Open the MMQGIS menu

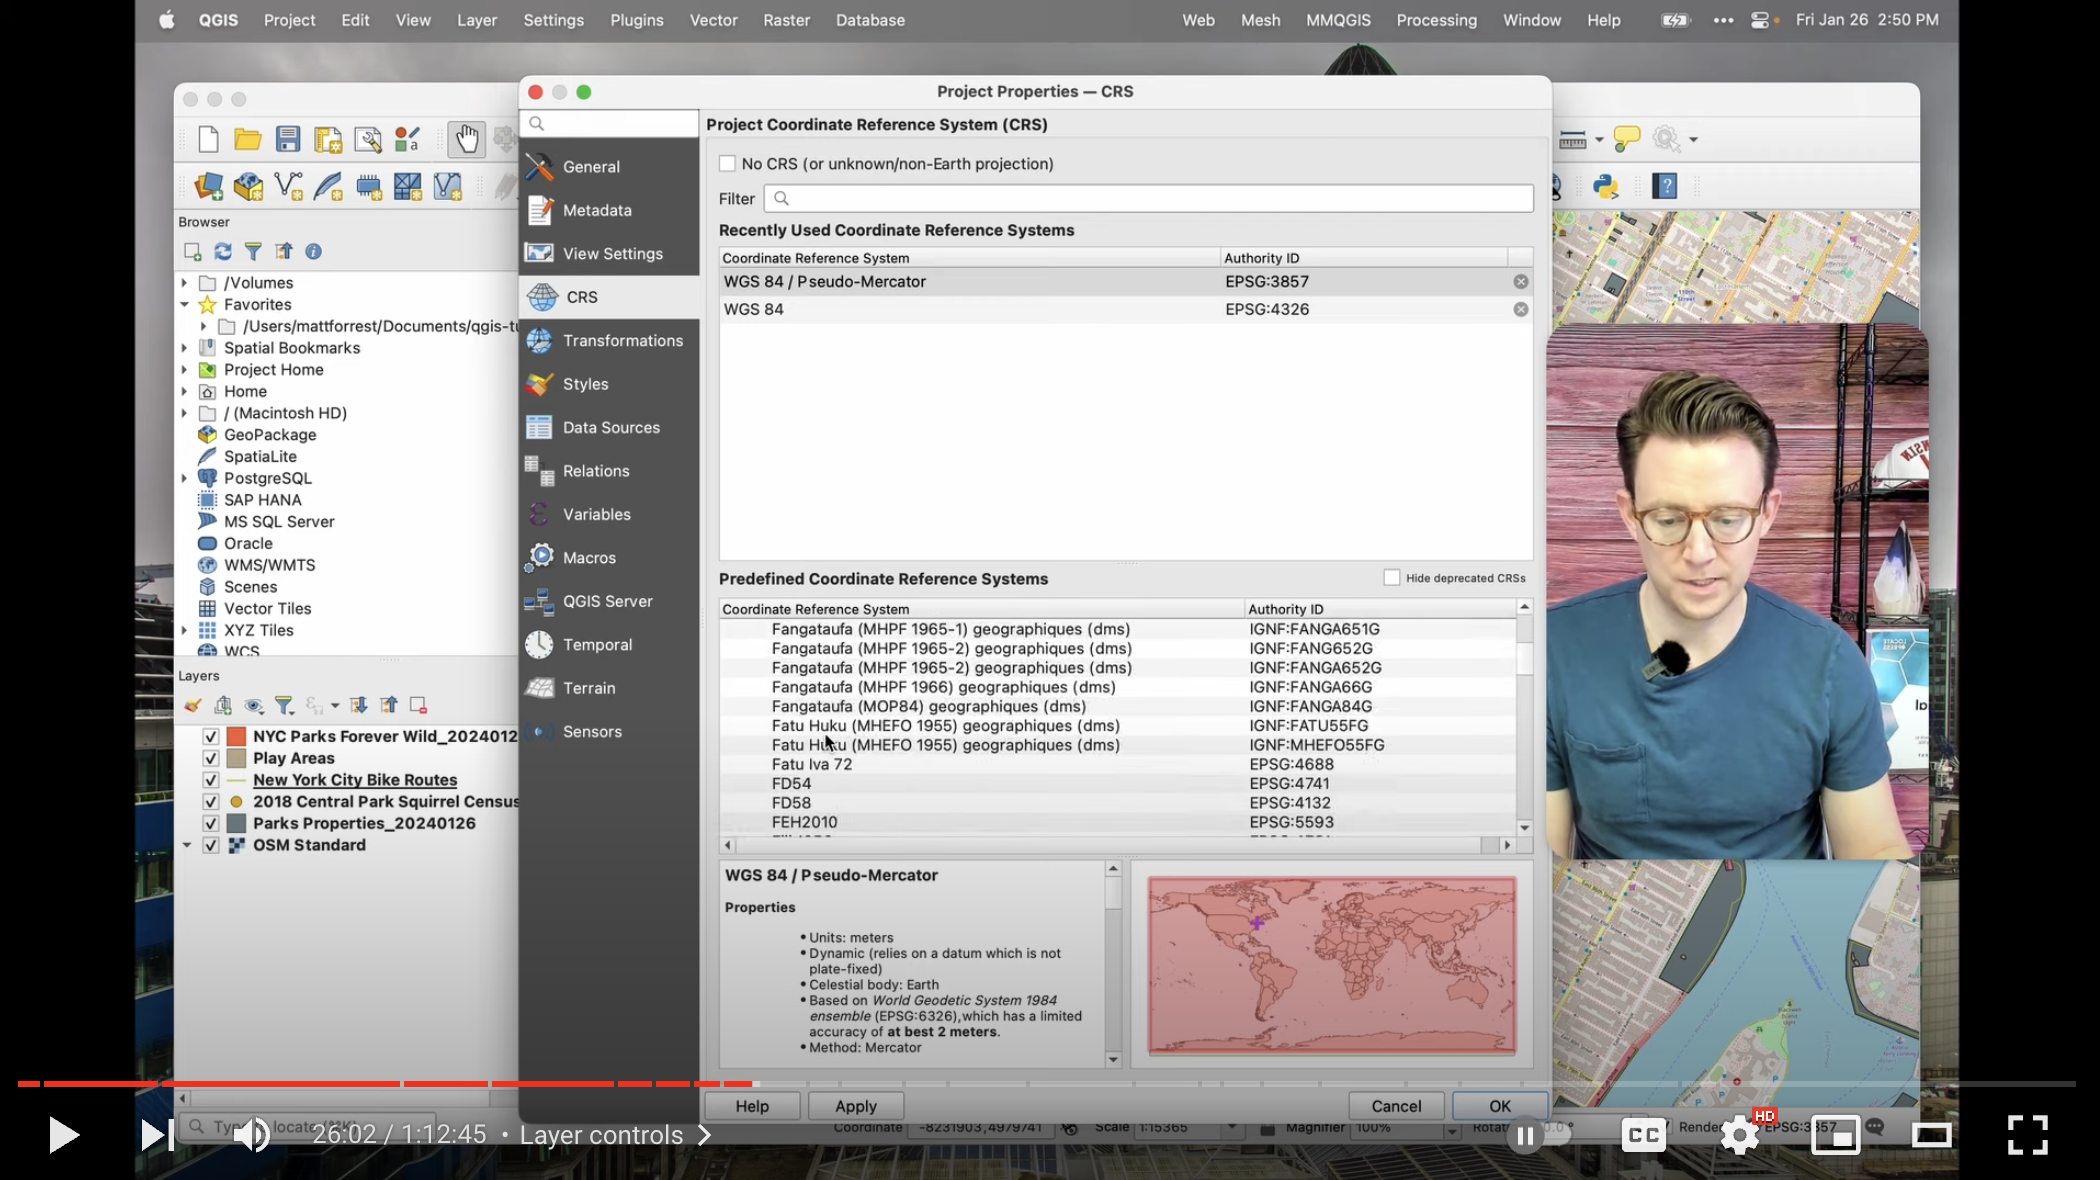tap(1338, 20)
